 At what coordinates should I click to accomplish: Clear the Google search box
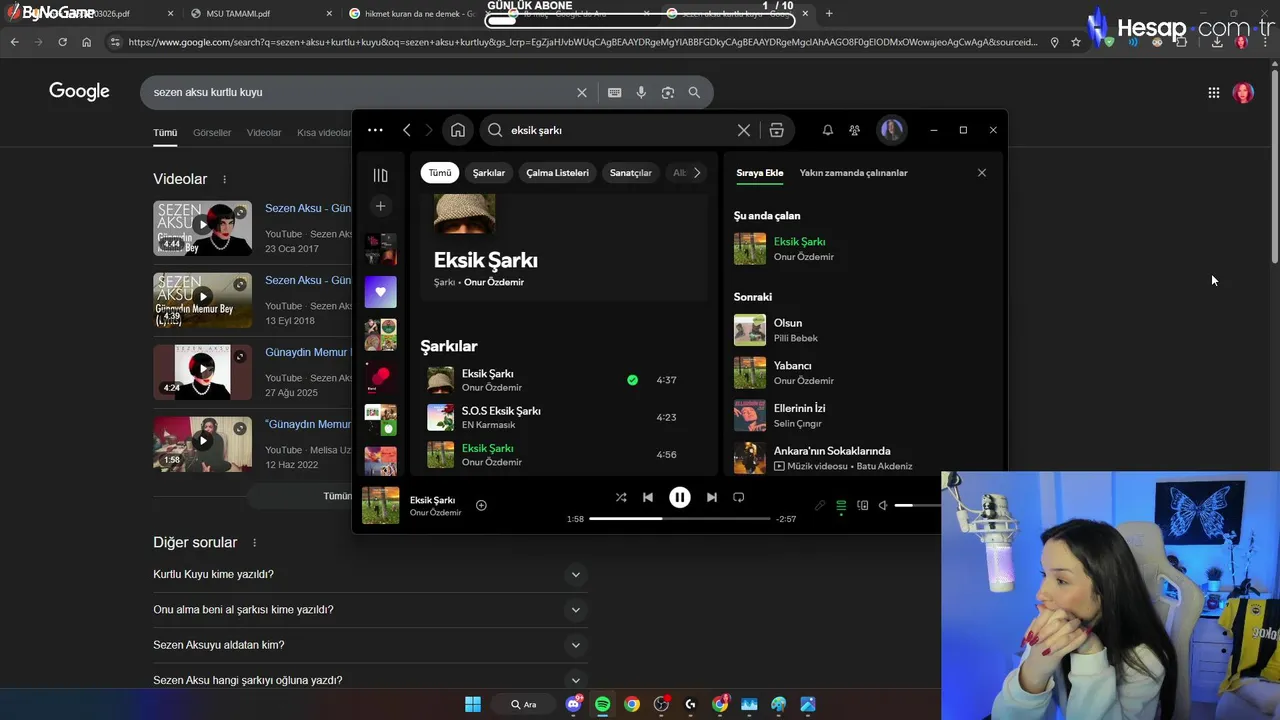click(582, 92)
